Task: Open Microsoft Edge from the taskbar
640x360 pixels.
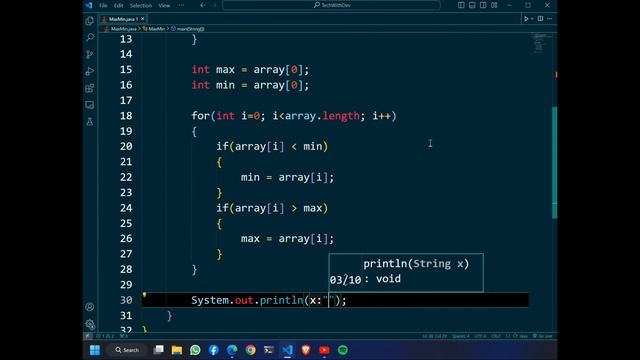Action: pyautogui.click(x=232, y=350)
